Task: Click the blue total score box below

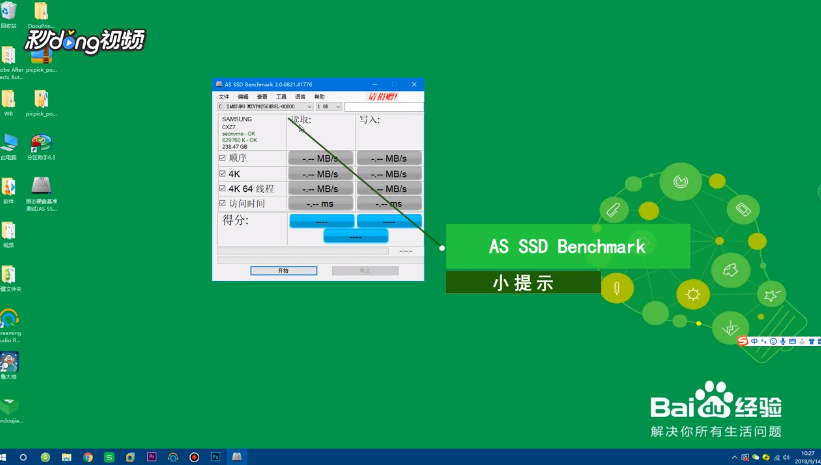Action: coord(356,236)
